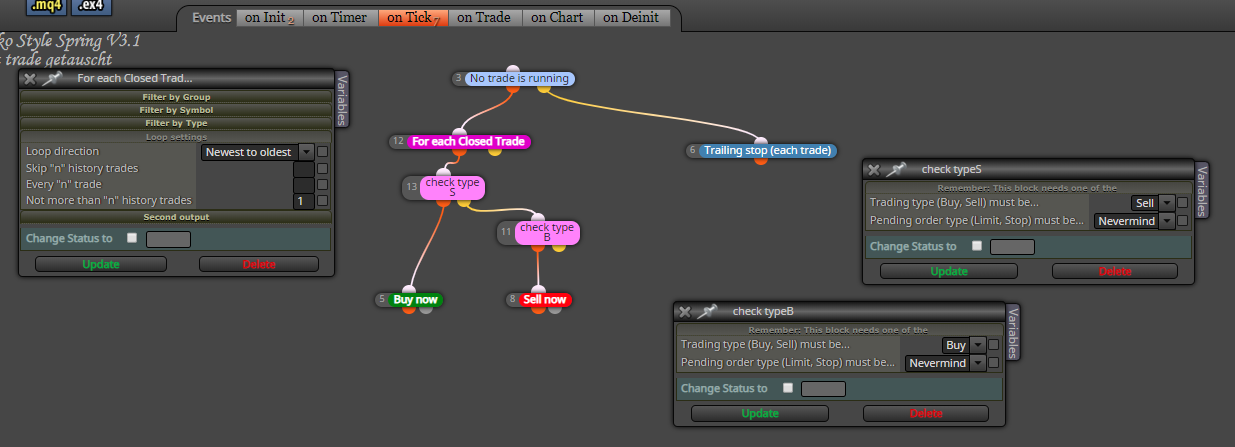
Task: Switch to the on Timer events tab
Action: [x=341, y=17]
